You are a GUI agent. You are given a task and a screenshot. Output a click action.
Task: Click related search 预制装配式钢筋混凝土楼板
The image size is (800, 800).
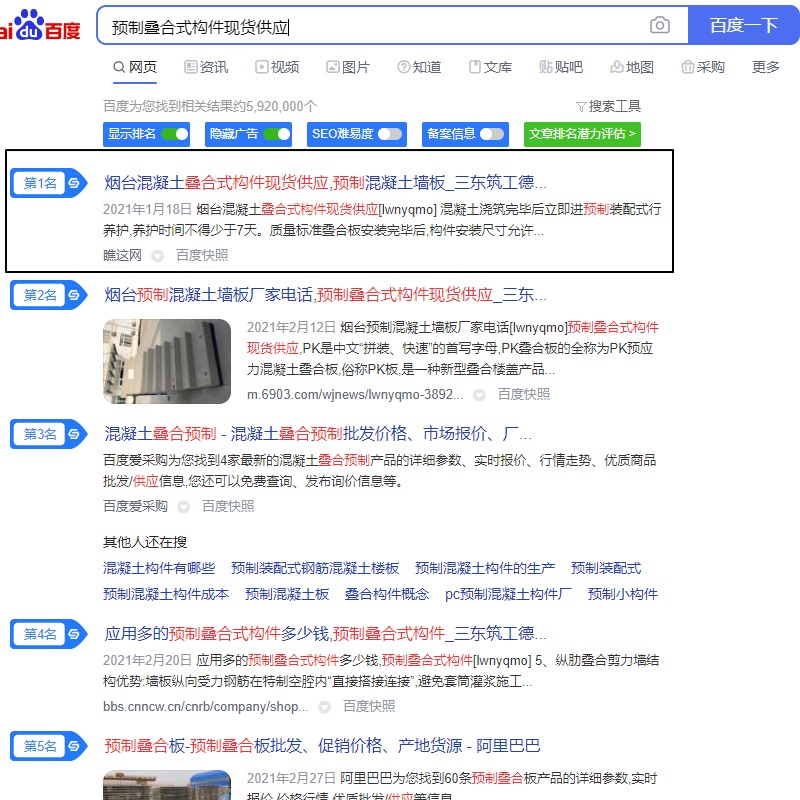[315, 568]
